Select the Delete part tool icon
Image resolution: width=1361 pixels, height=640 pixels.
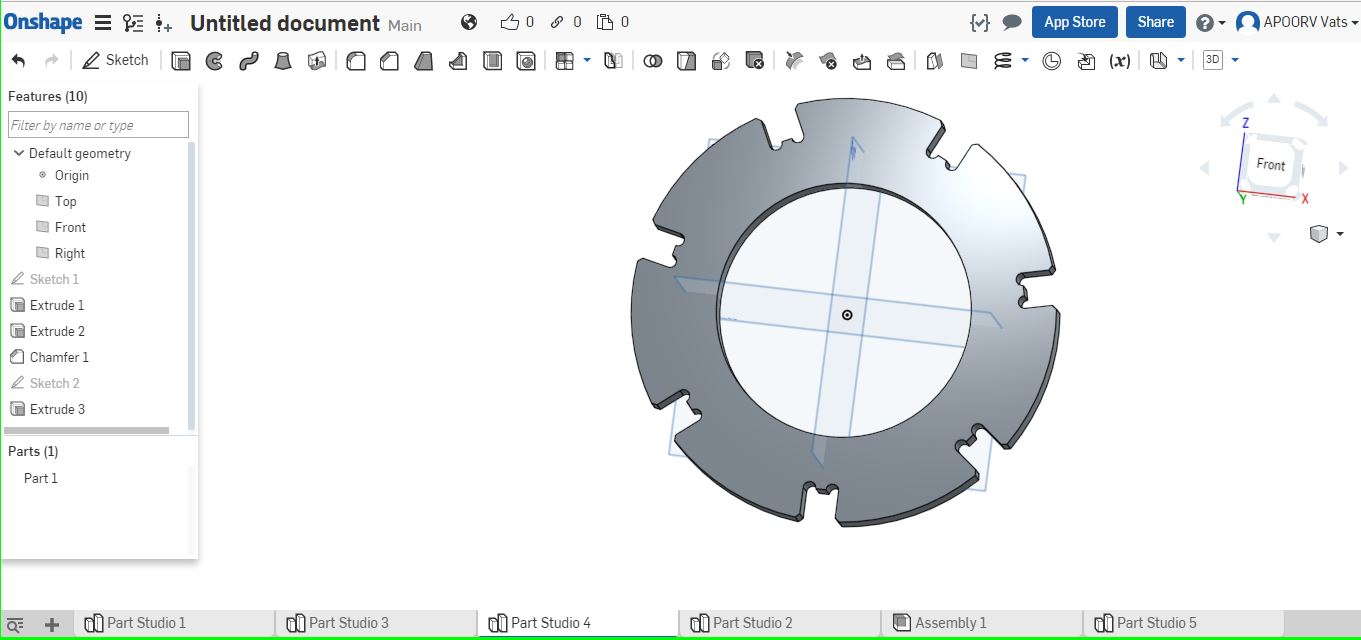[x=755, y=61]
